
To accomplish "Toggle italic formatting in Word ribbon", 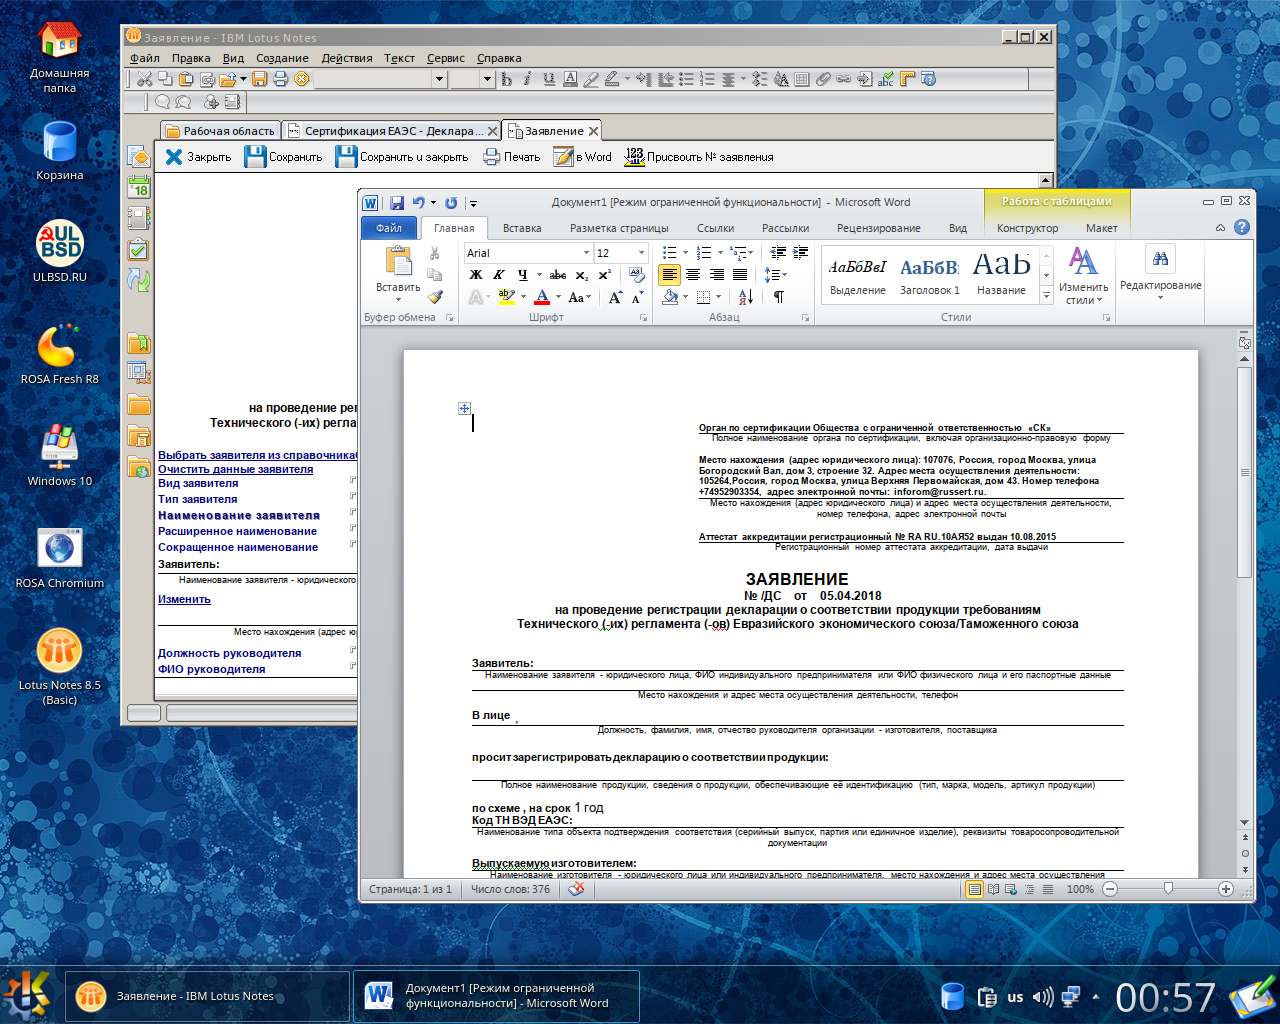I will (x=499, y=275).
